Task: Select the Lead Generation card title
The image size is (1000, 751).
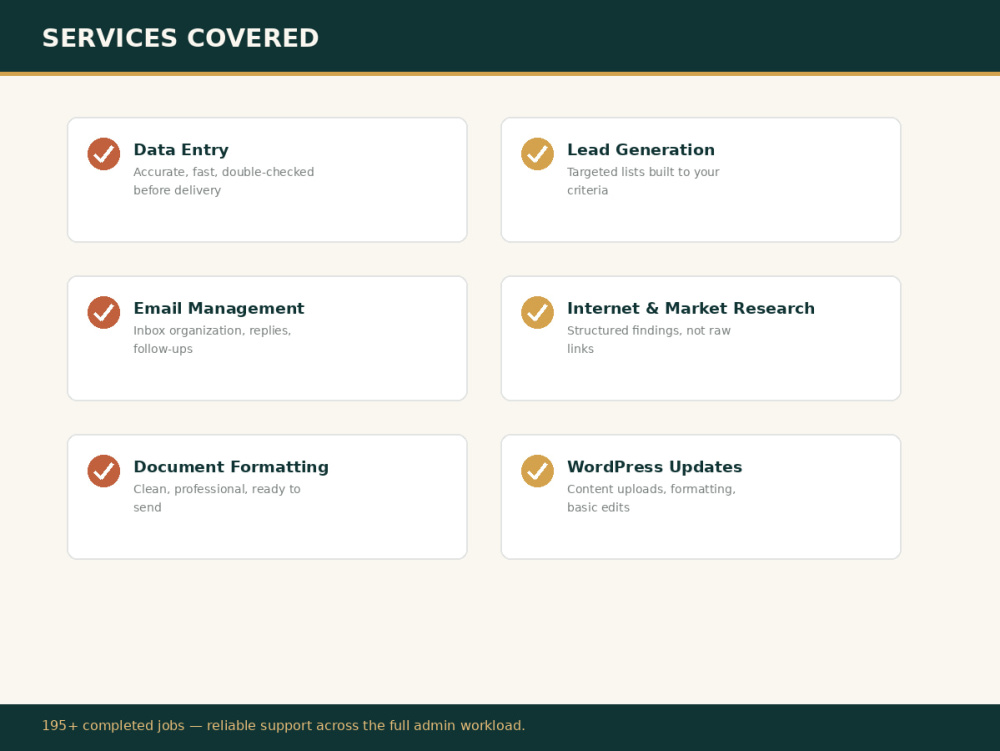Action: point(641,150)
